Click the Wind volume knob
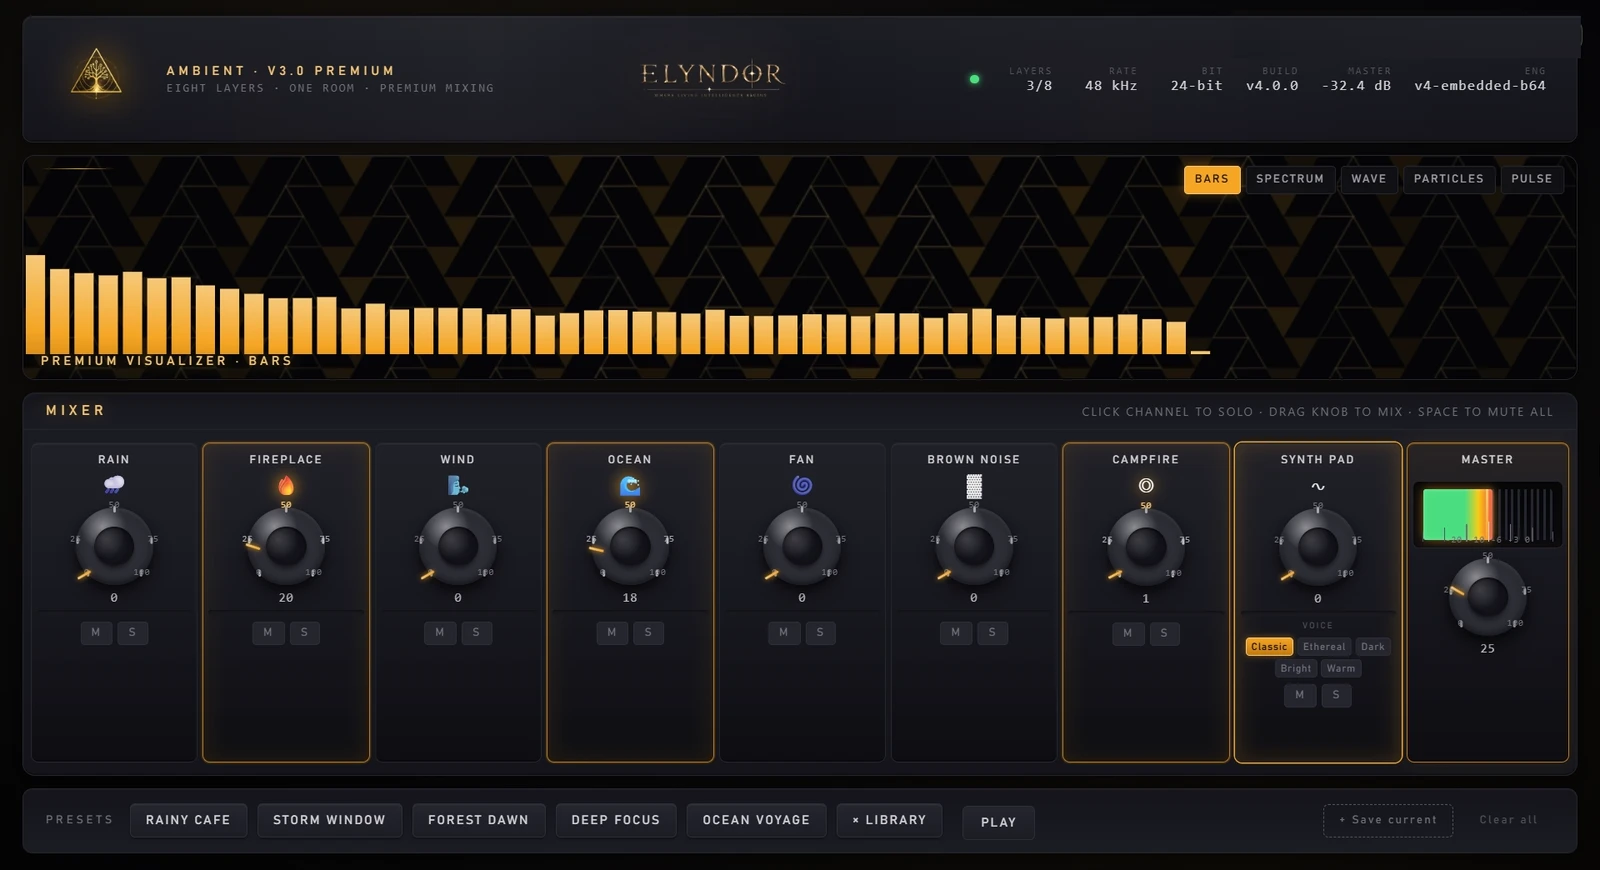1600x870 pixels. (x=458, y=546)
